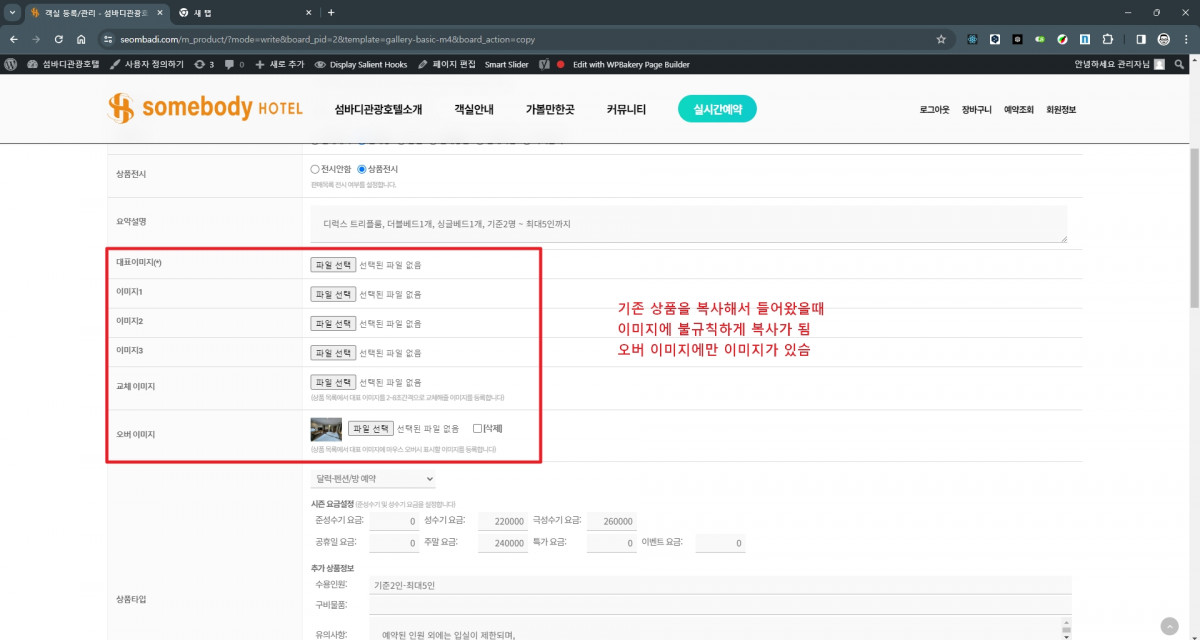
Task: Open the 예약조회 link
Action: [x=1018, y=109]
